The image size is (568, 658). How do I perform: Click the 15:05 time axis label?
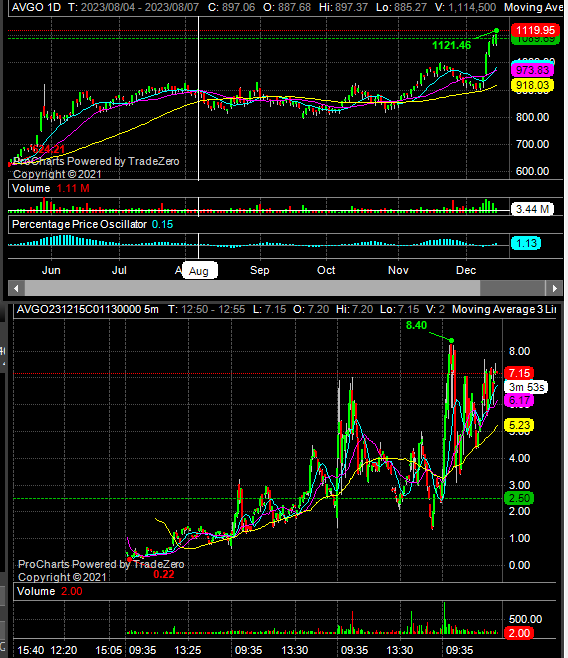(x=109, y=650)
